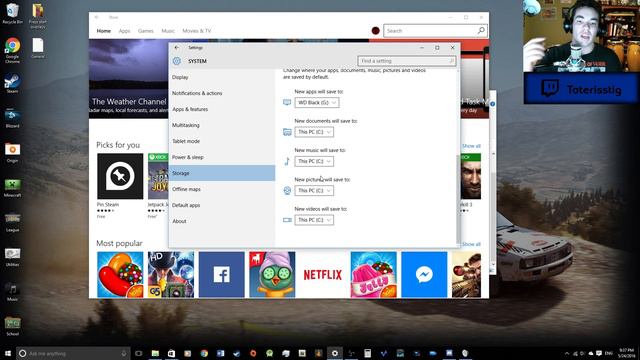Open the Candy Crush Saga tile
Viewport: 640px width, 360px height.
tap(120, 275)
